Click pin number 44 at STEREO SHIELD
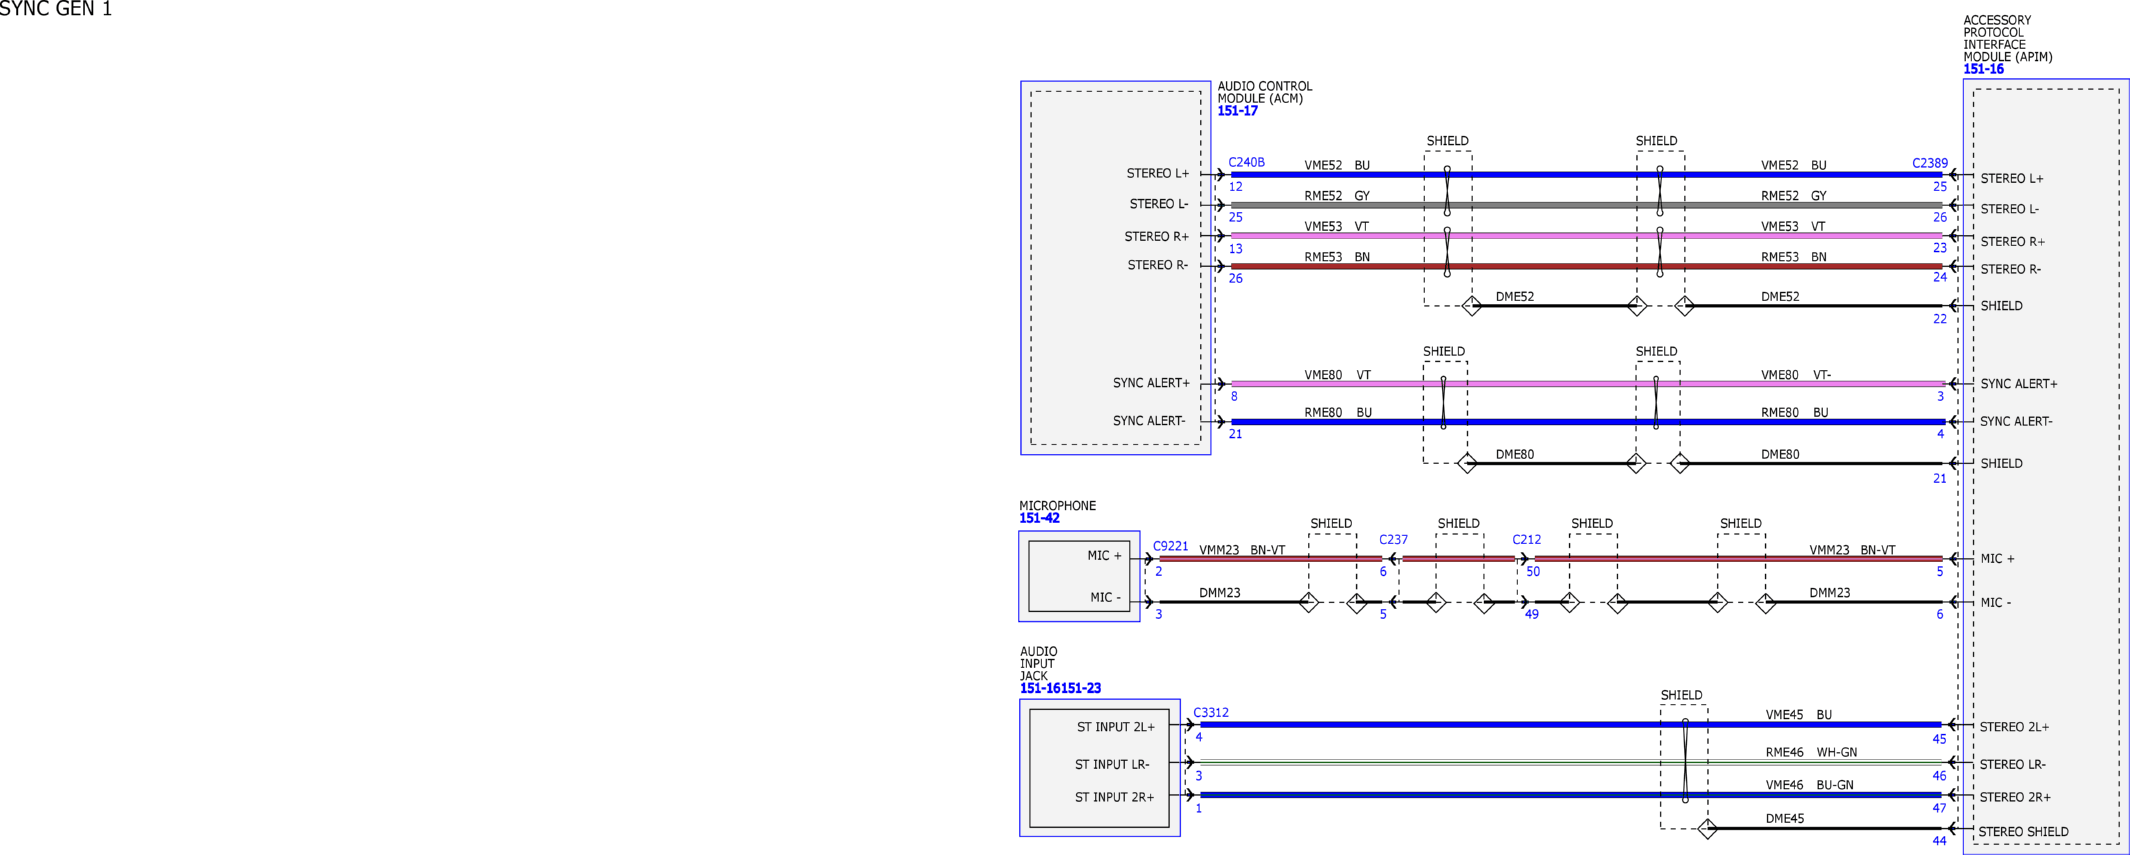The image size is (2130, 855). coord(1939,841)
